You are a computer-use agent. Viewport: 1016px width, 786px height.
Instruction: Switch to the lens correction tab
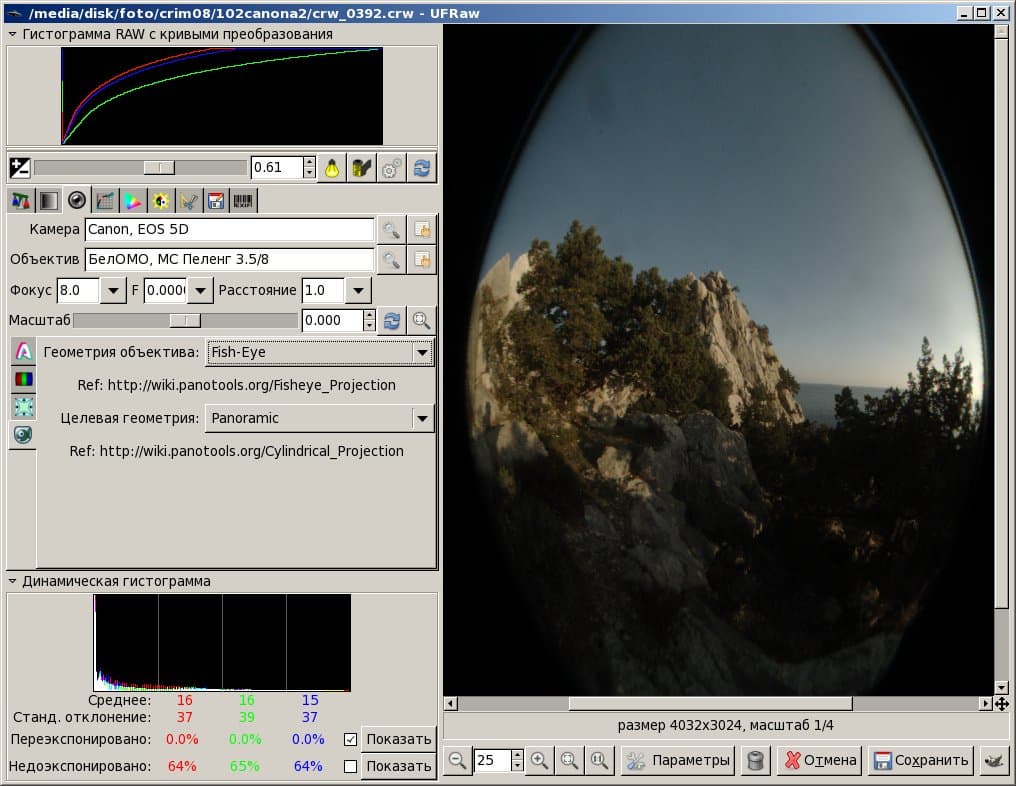pyautogui.click(x=76, y=201)
